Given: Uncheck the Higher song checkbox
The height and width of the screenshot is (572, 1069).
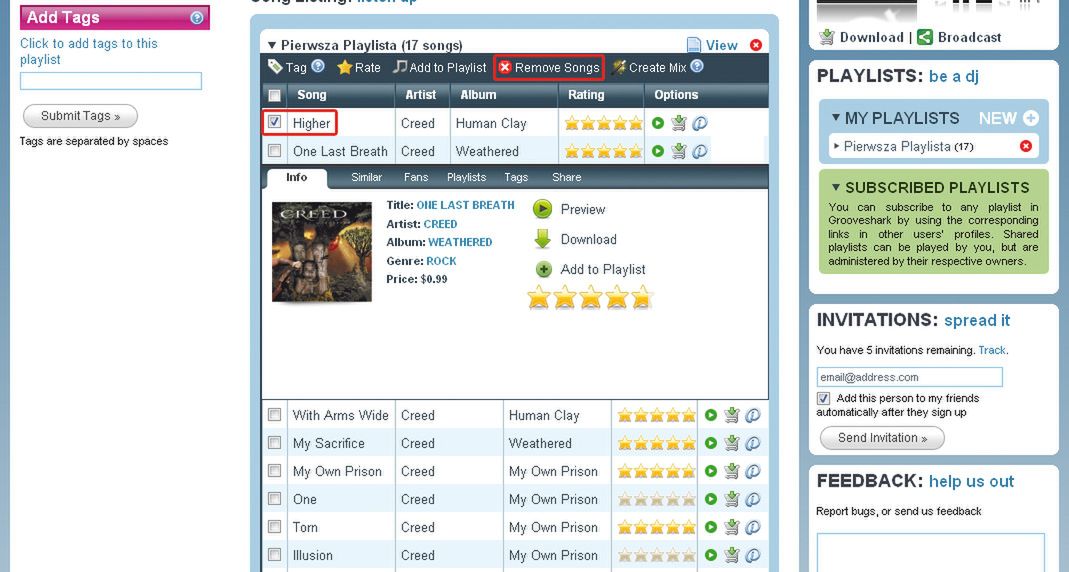Looking at the screenshot, I should (x=274, y=122).
